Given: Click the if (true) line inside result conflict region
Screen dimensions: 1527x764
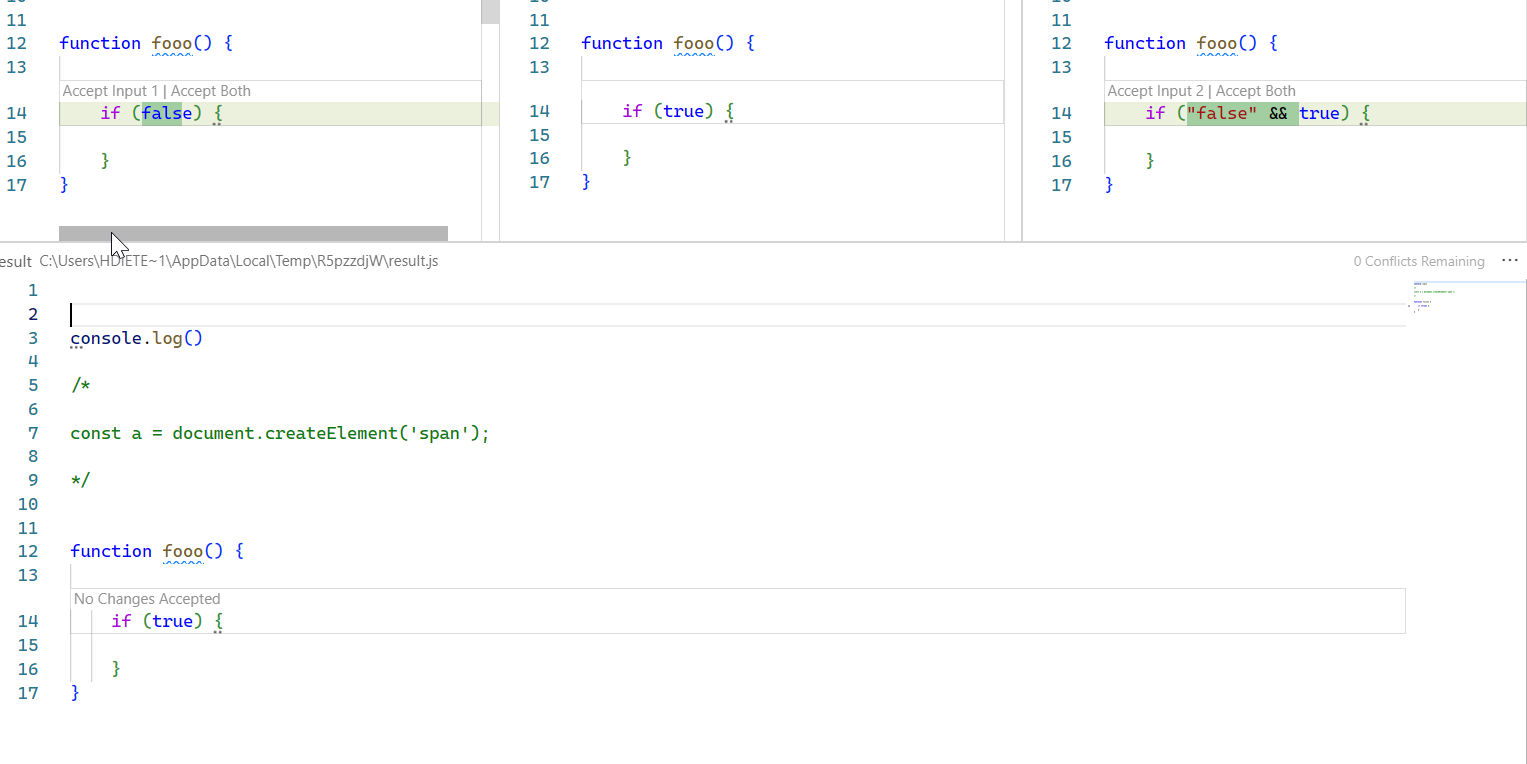Looking at the screenshot, I should [165, 621].
